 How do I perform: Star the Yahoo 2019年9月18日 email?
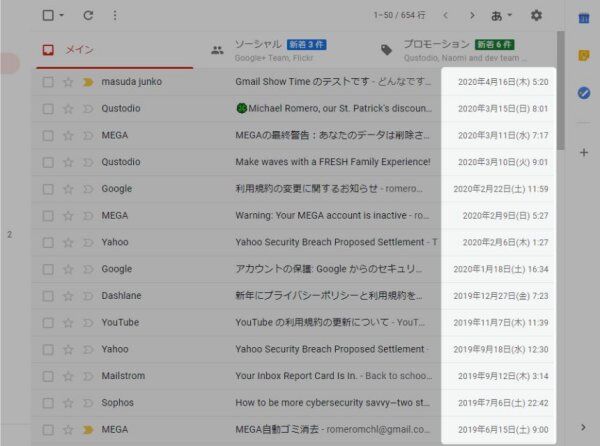point(68,349)
